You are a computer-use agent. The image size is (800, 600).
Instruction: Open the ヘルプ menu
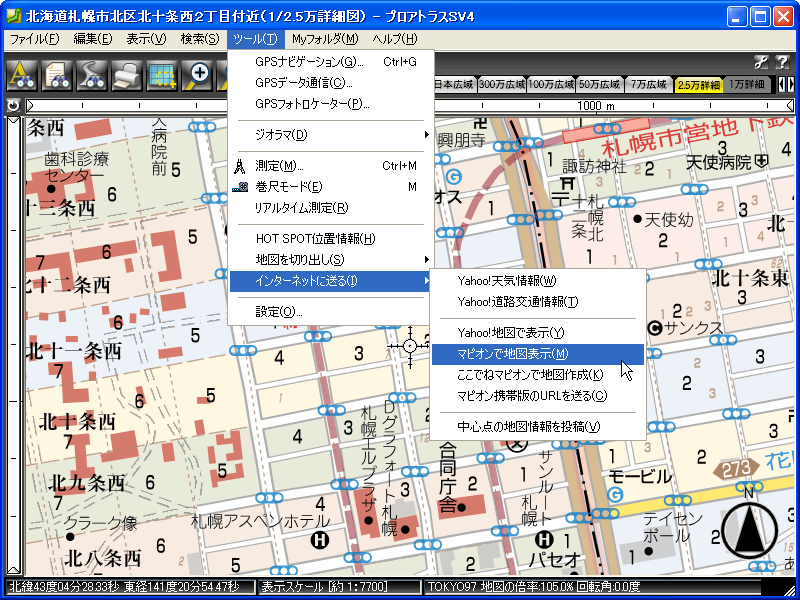point(394,39)
